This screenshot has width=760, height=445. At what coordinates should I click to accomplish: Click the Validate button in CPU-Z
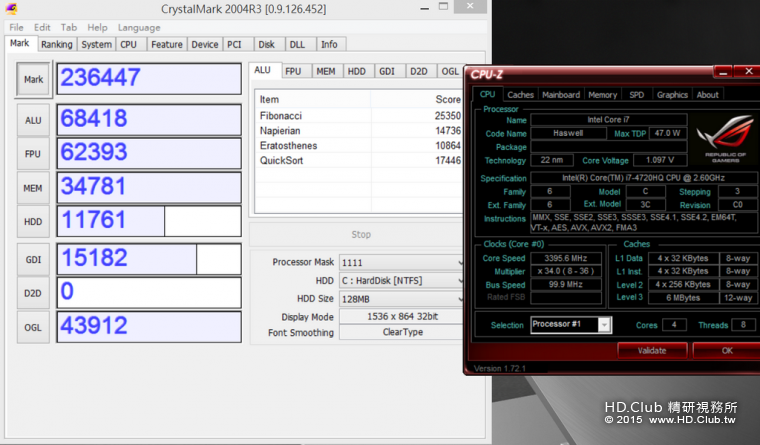point(651,350)
